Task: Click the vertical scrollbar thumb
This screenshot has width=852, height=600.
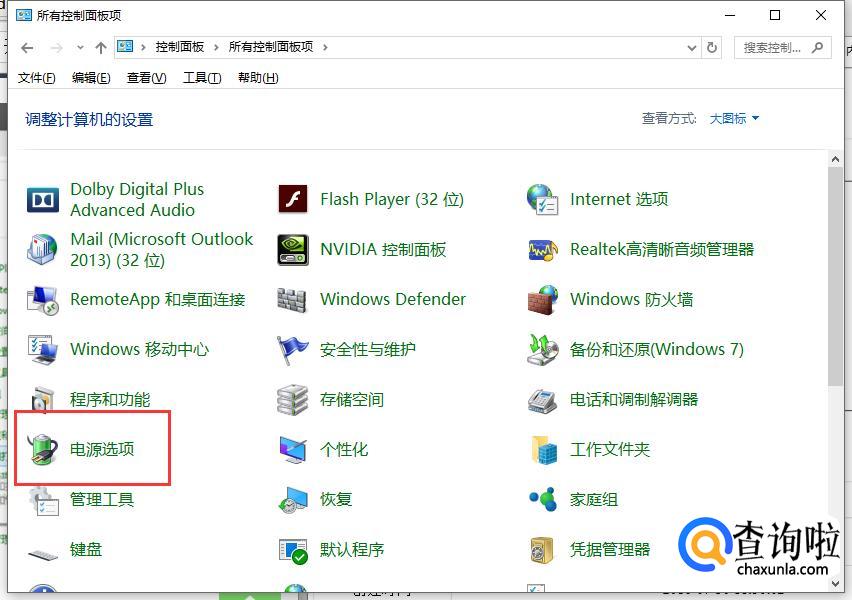Action: pos(835,277)
